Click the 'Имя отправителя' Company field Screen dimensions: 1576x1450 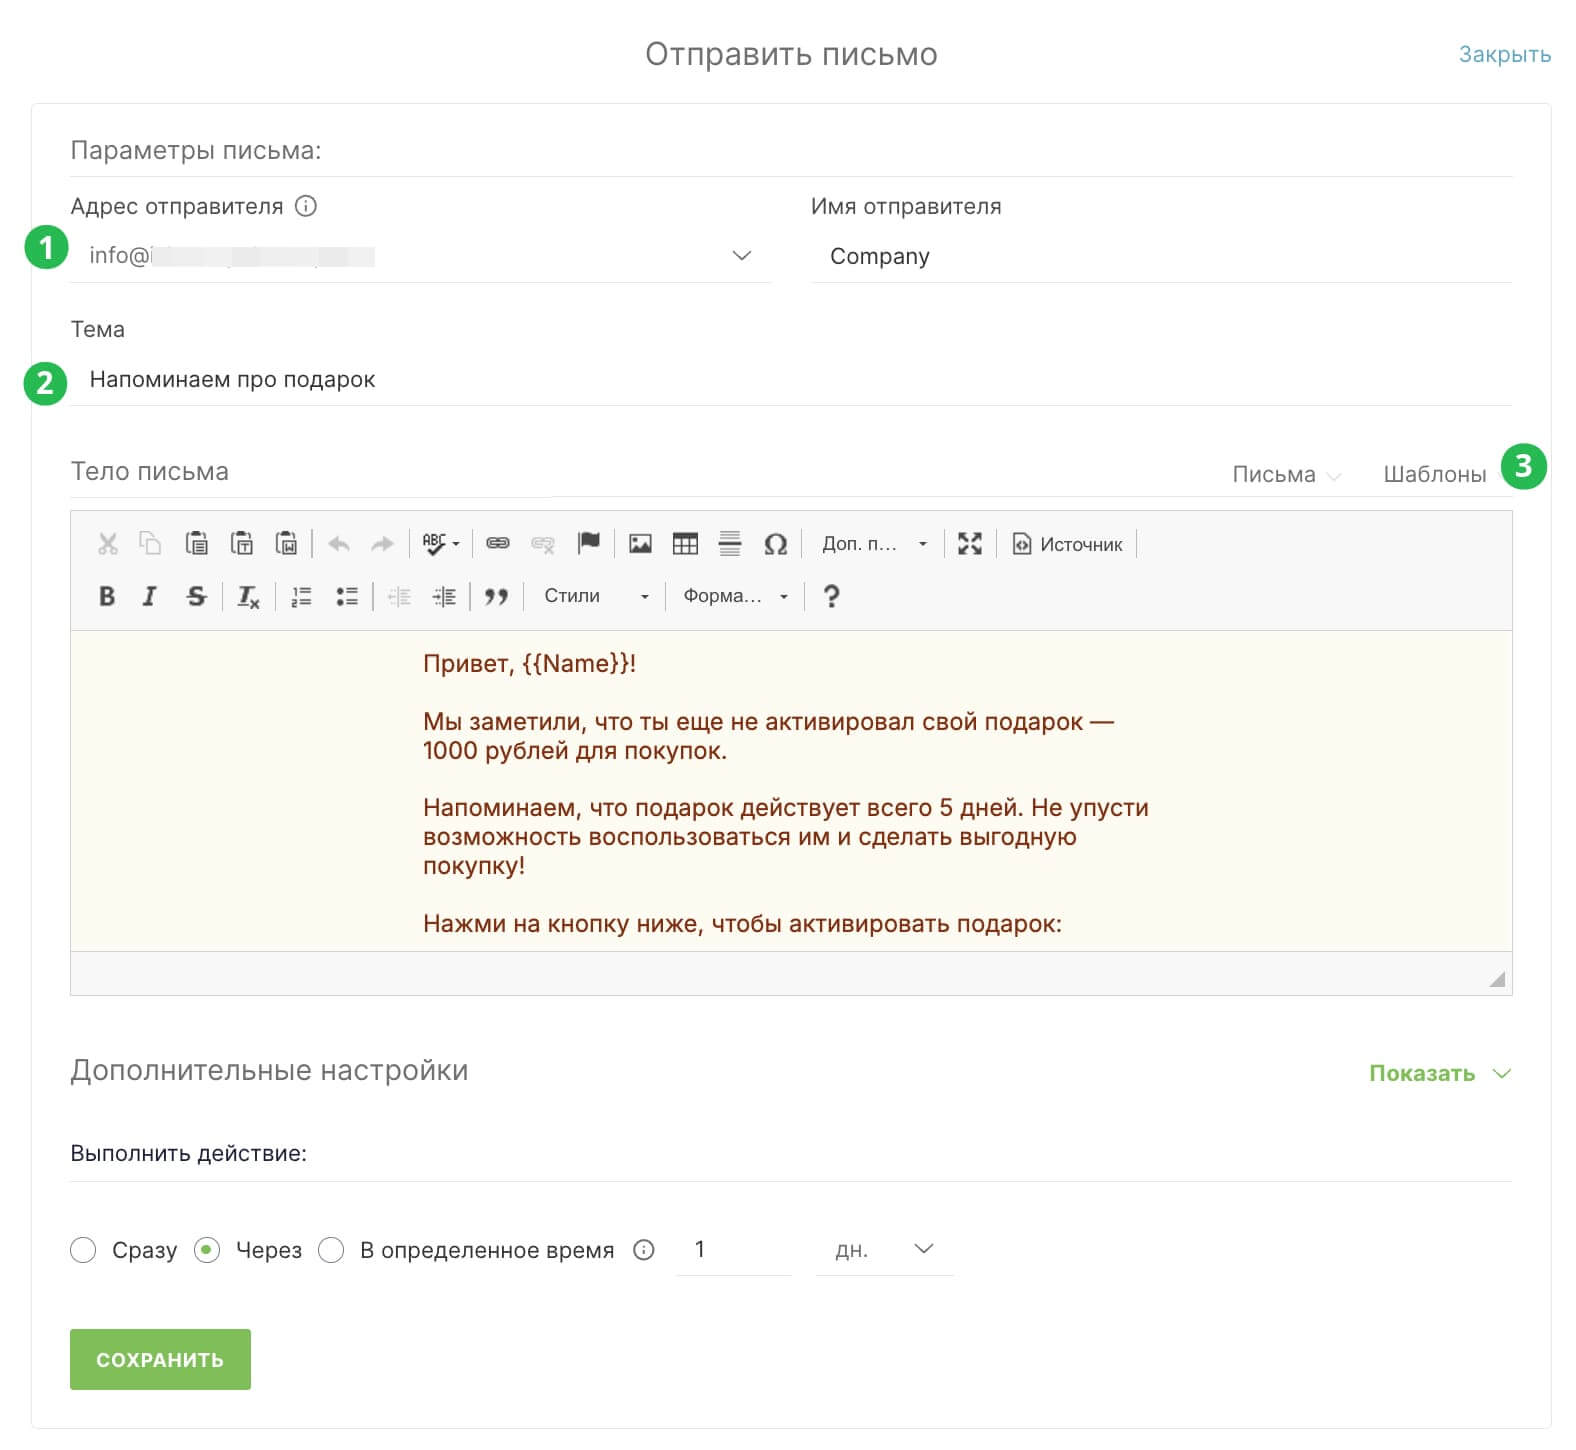pyautogui.click(x=1161, y=256)
